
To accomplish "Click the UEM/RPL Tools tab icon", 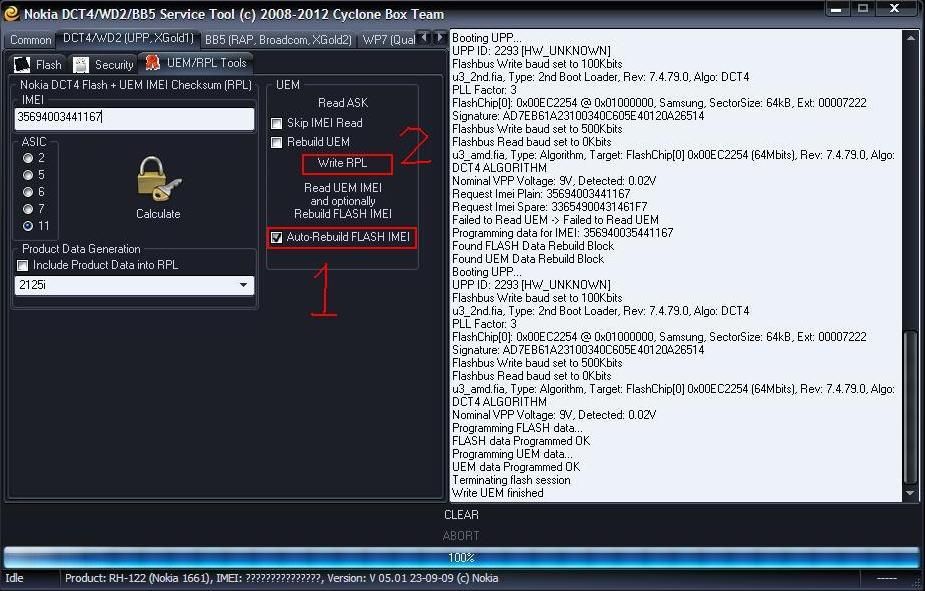I will pos(152,63).
